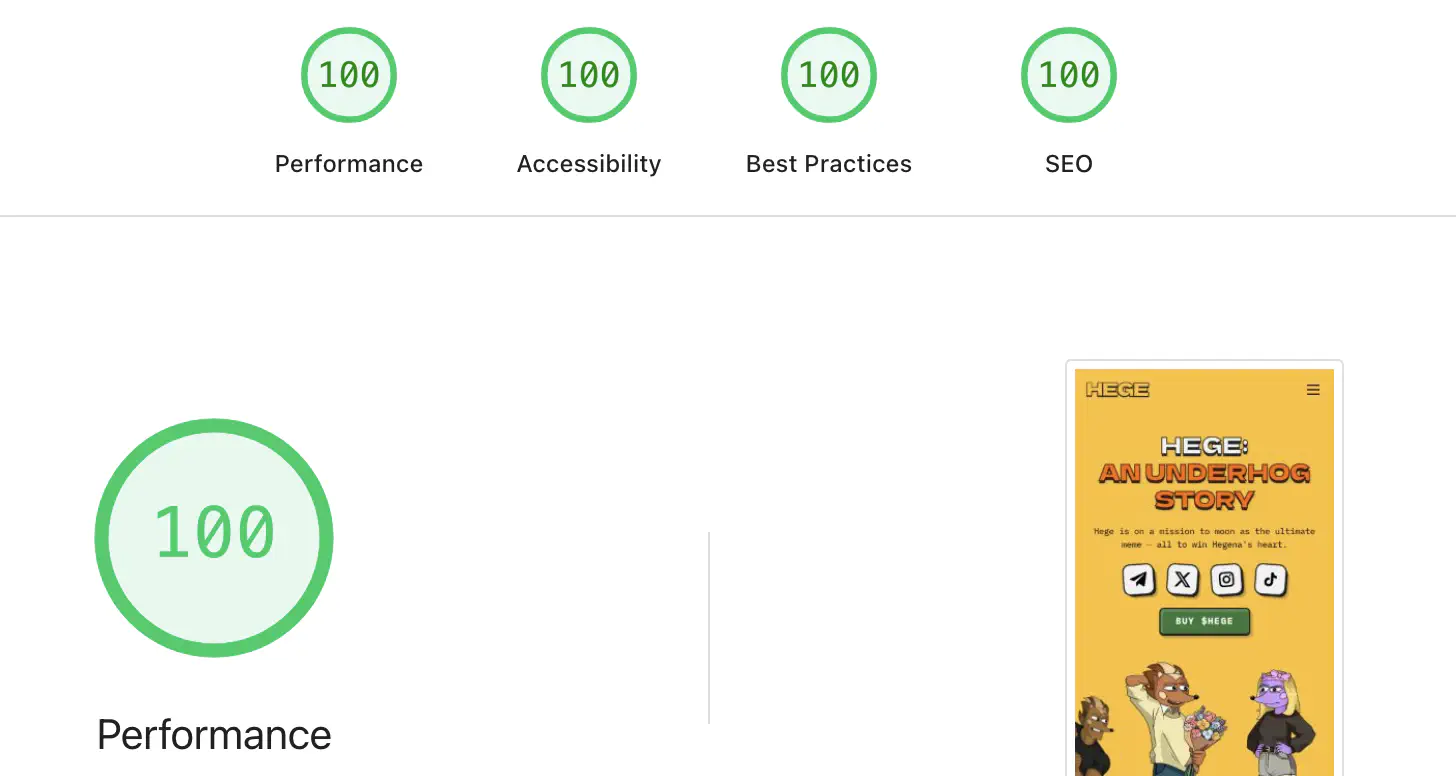
Task: Click the large Performance 100 gauge
Action: pyautogui.click(x=214, y=537)
